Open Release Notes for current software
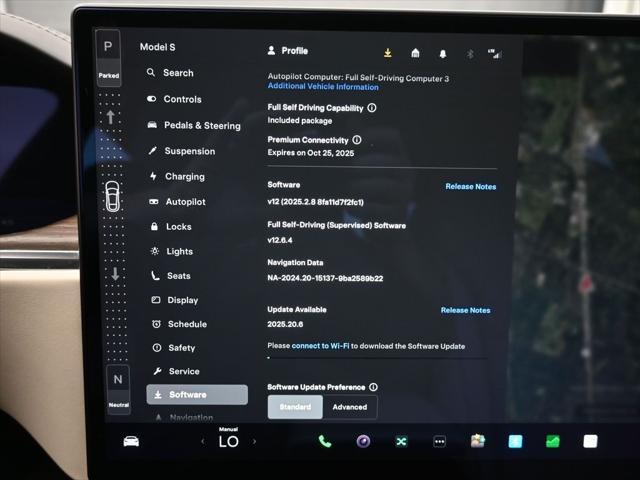This screenshot has height=480, width=640. coord(471,187)
